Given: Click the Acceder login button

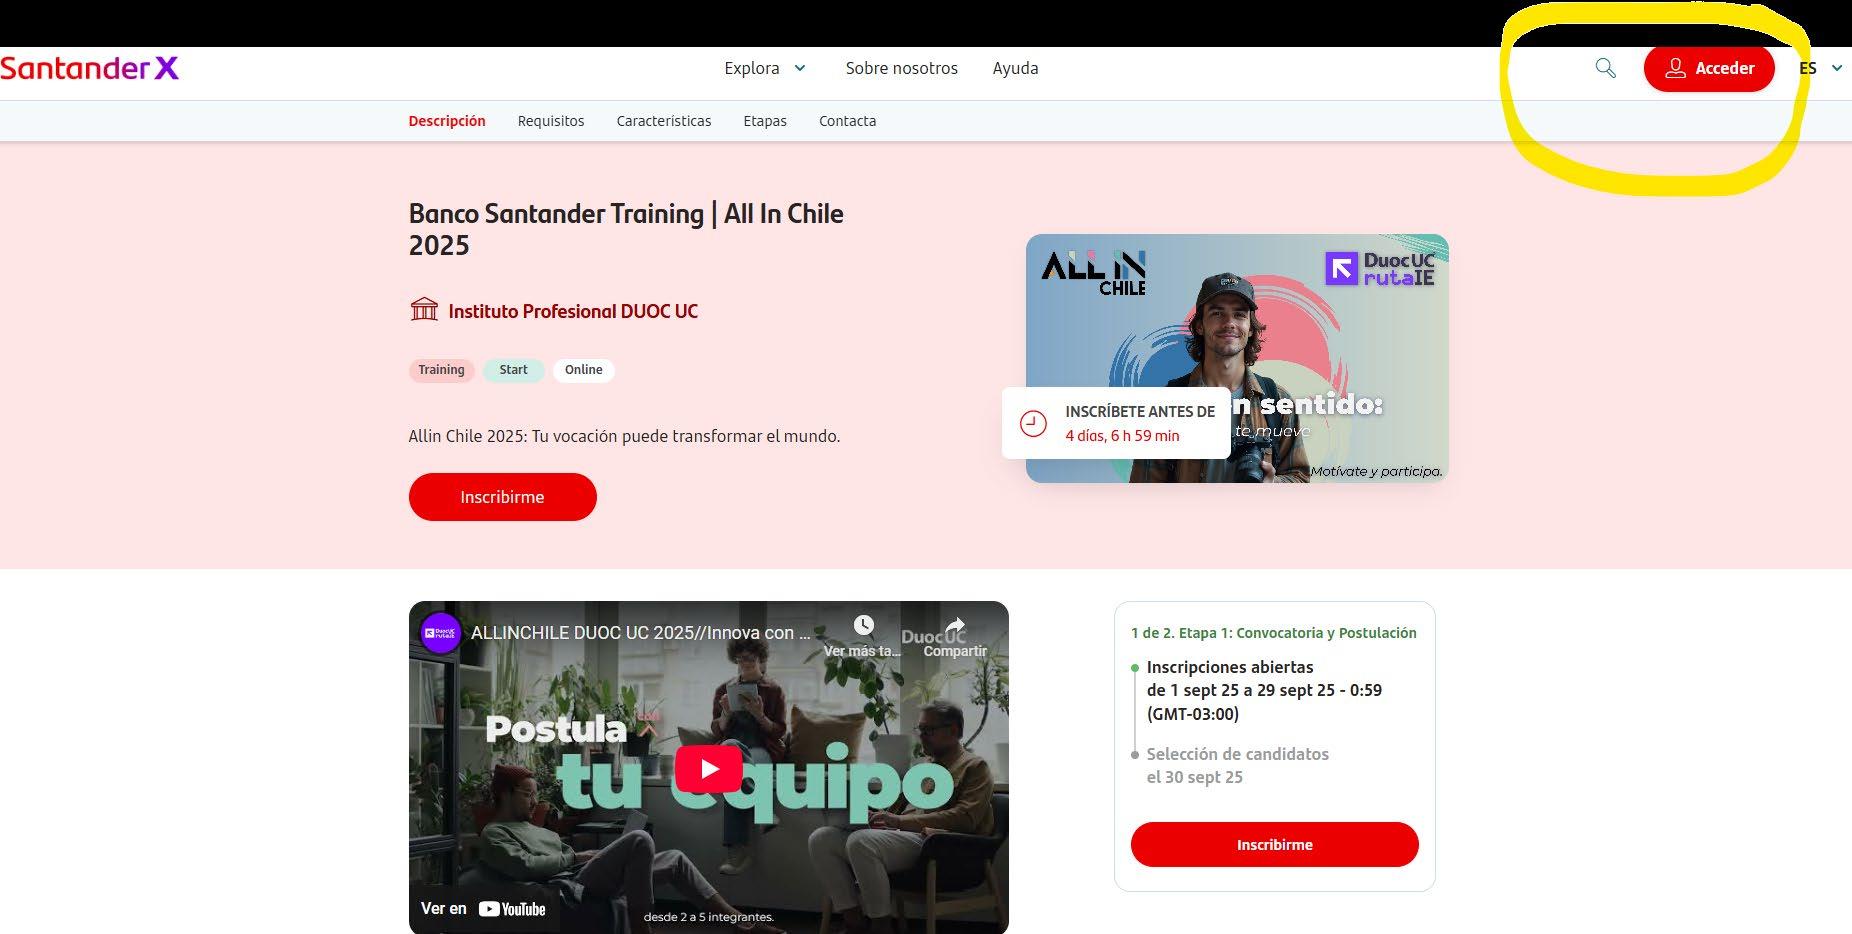Looking at the screenshot, I should point(1709,68).
